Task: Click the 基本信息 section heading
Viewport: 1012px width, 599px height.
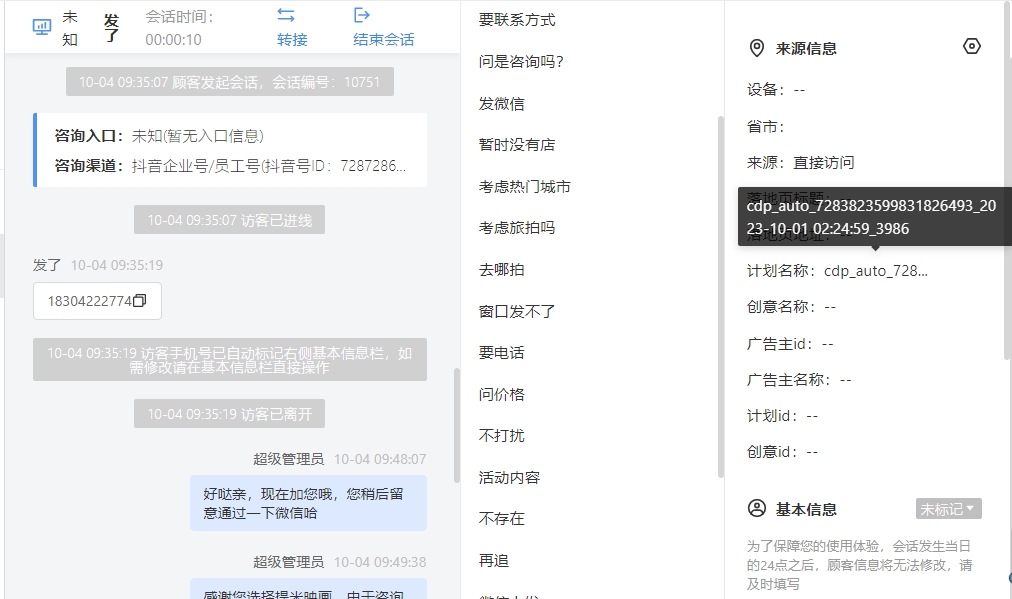Action: (806, 509)
